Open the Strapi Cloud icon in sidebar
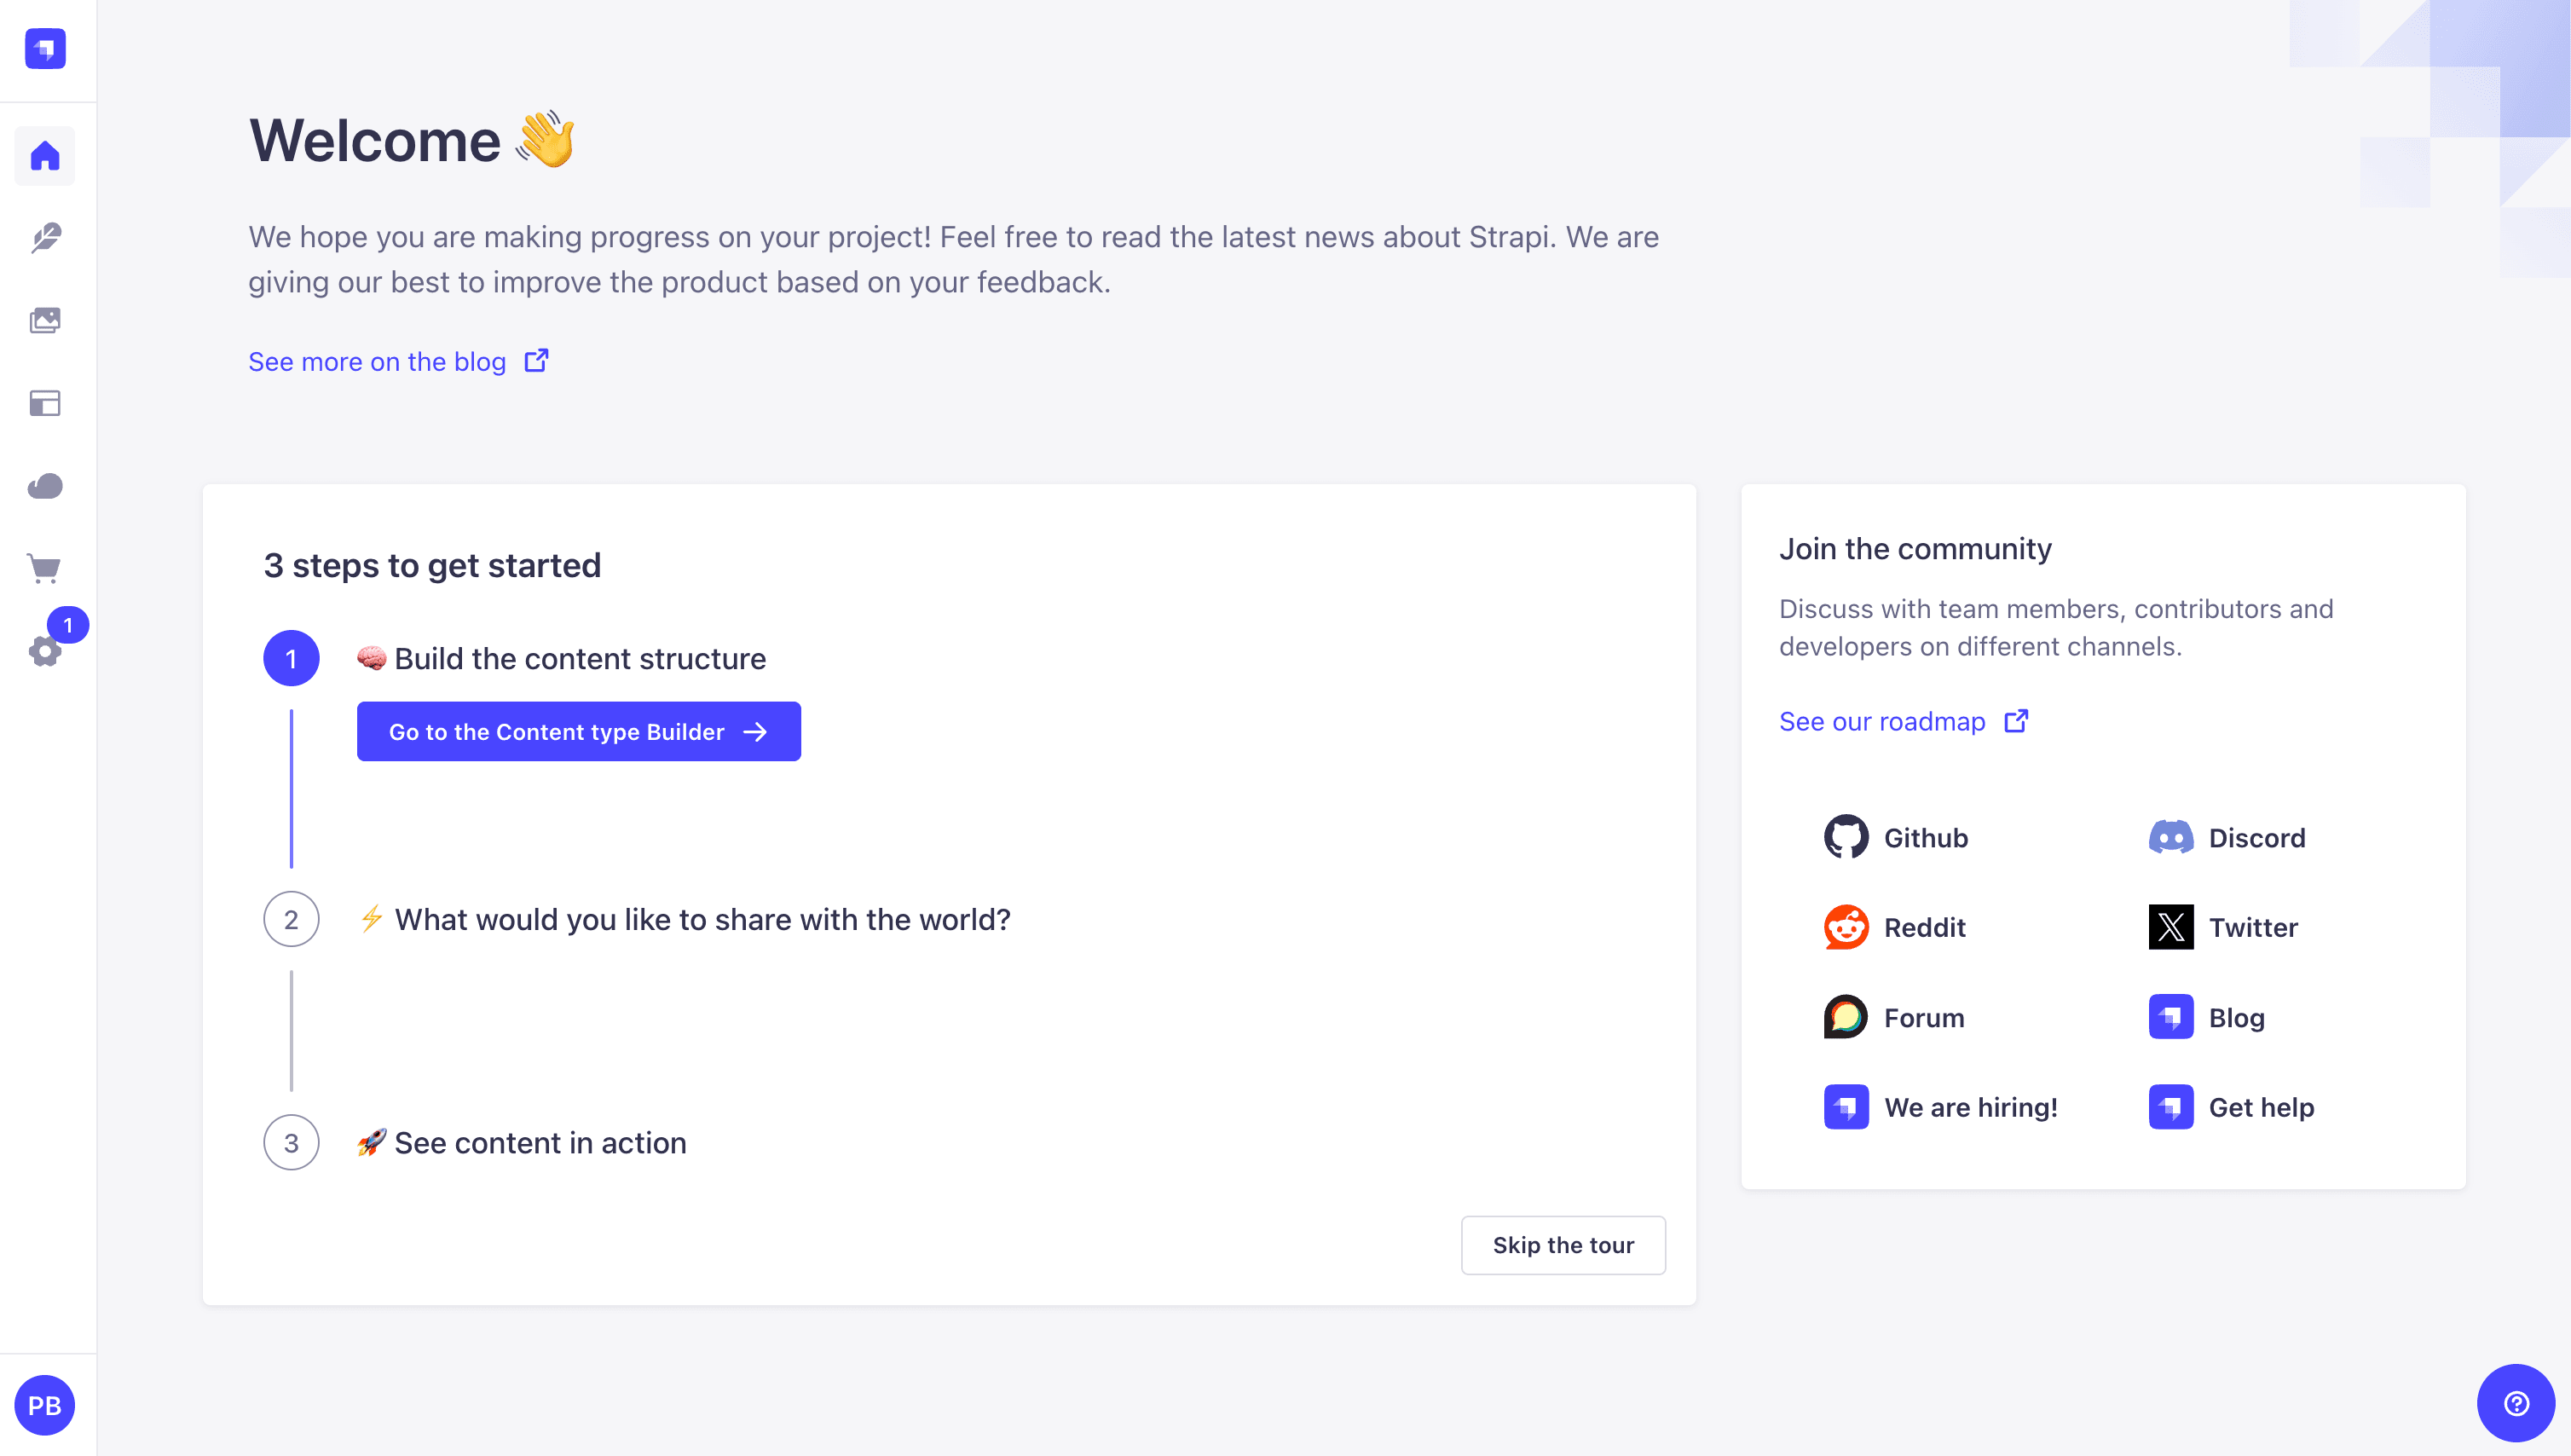 click(x=45, y=486)
